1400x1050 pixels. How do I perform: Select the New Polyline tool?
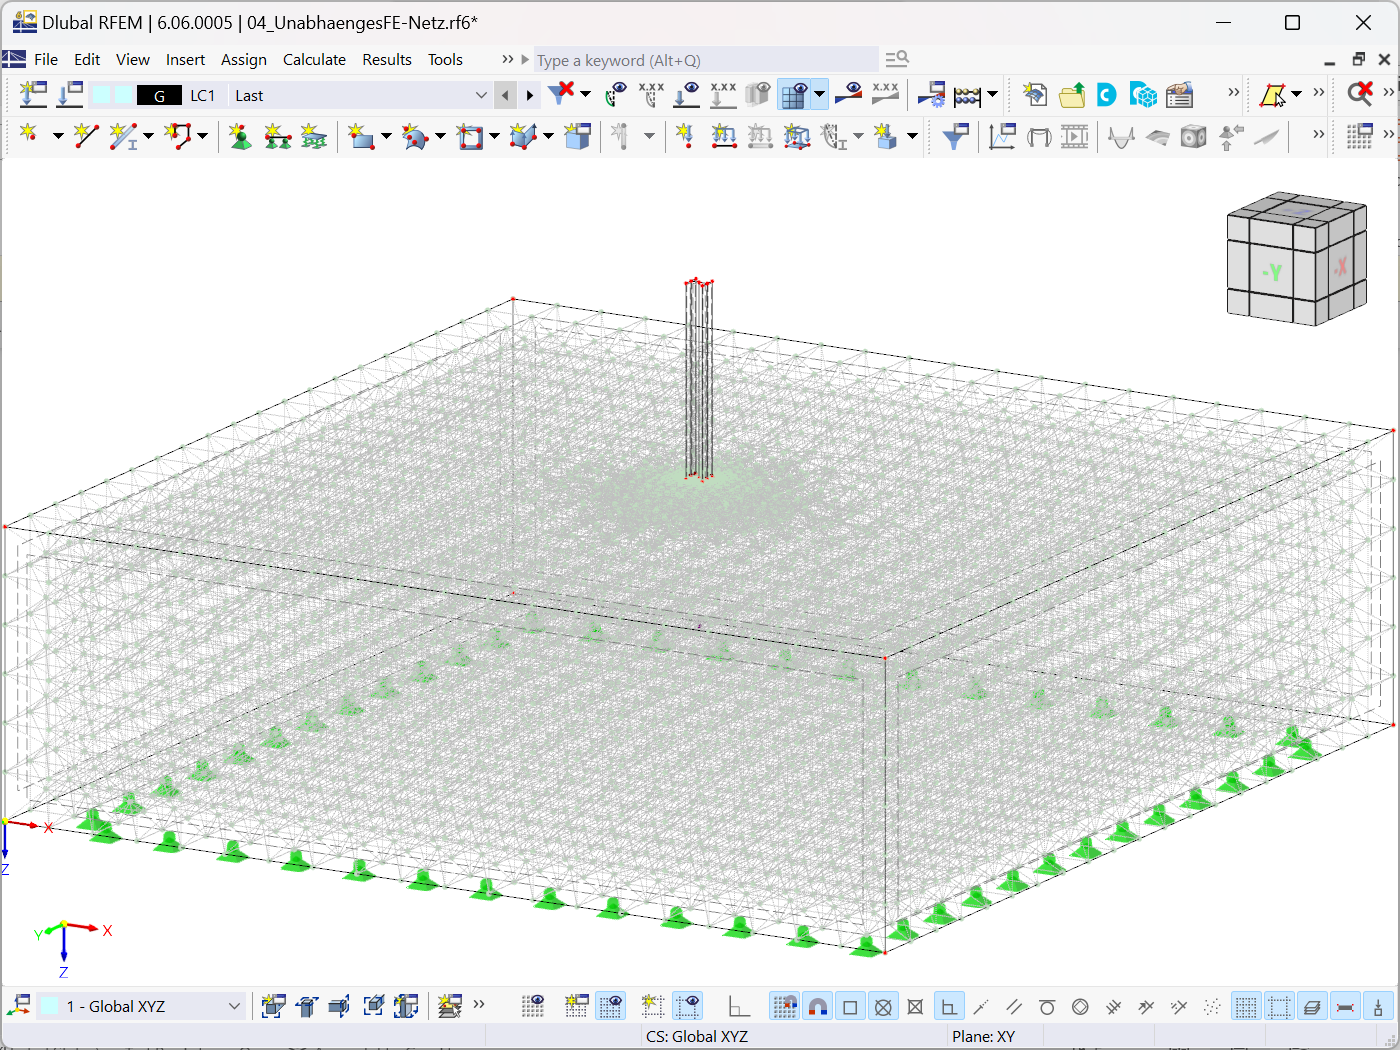178,135
